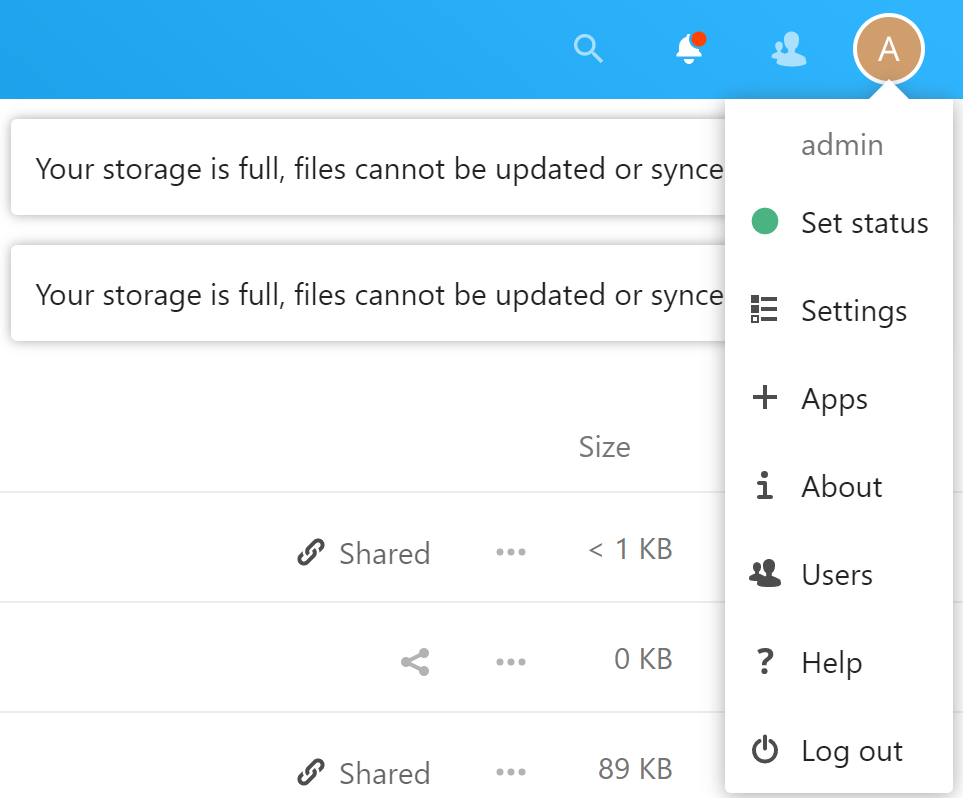The image size is (964, 798).
Task: Open the notifications bell
Action: coord(688,48)
